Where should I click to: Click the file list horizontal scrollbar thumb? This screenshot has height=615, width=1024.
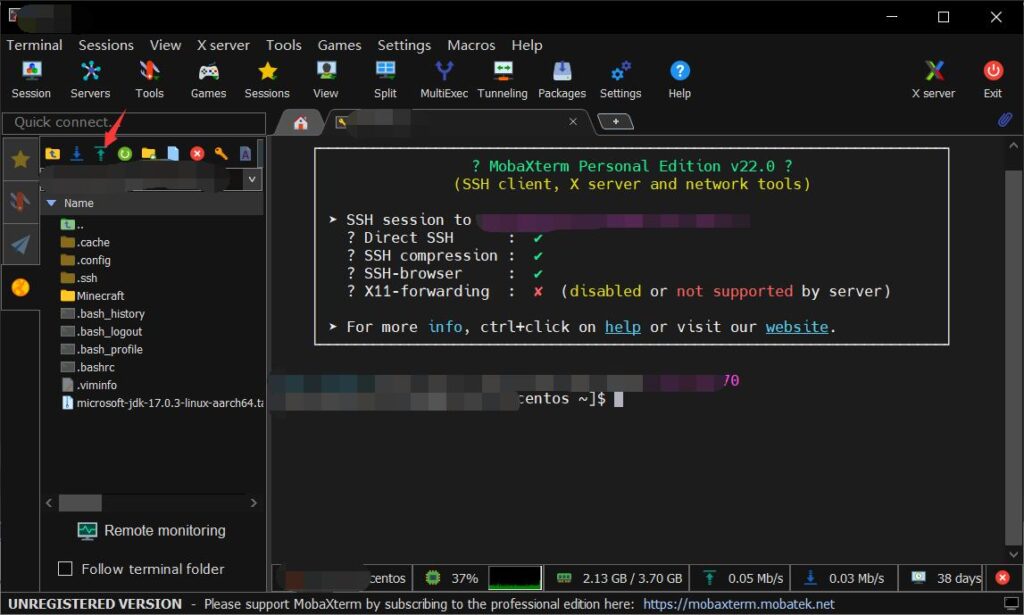coord(80,503)
